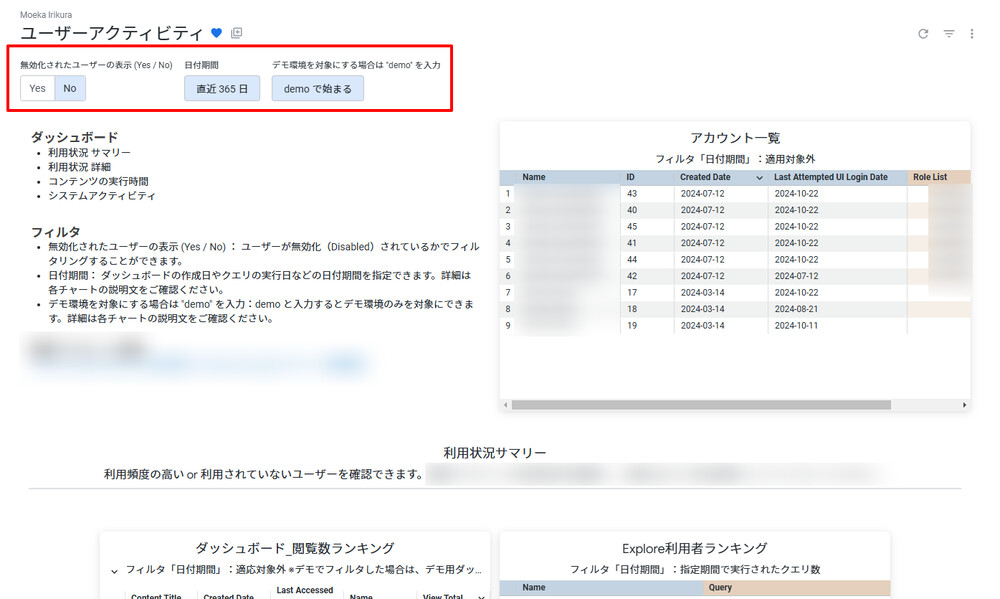1000x599 pixels.
Task: Click the Created Date sort arrow
Action: [759, 178]
